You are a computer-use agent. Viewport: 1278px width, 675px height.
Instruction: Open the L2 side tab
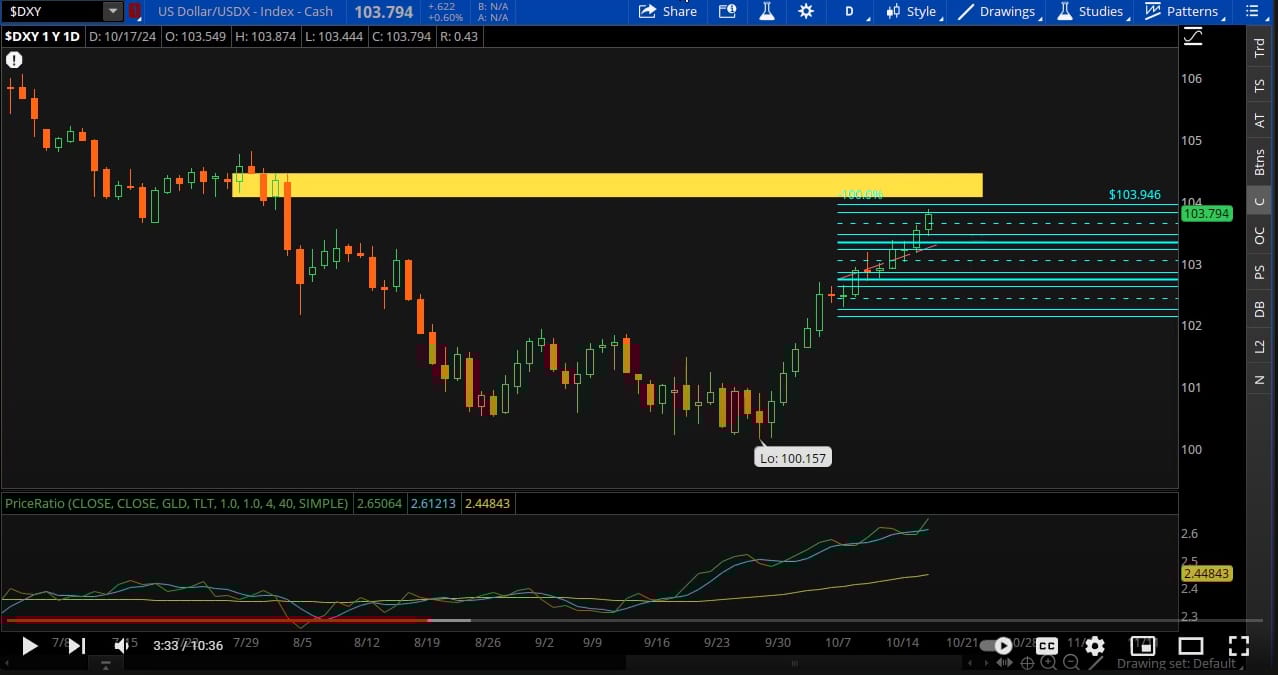(1260, 346)
